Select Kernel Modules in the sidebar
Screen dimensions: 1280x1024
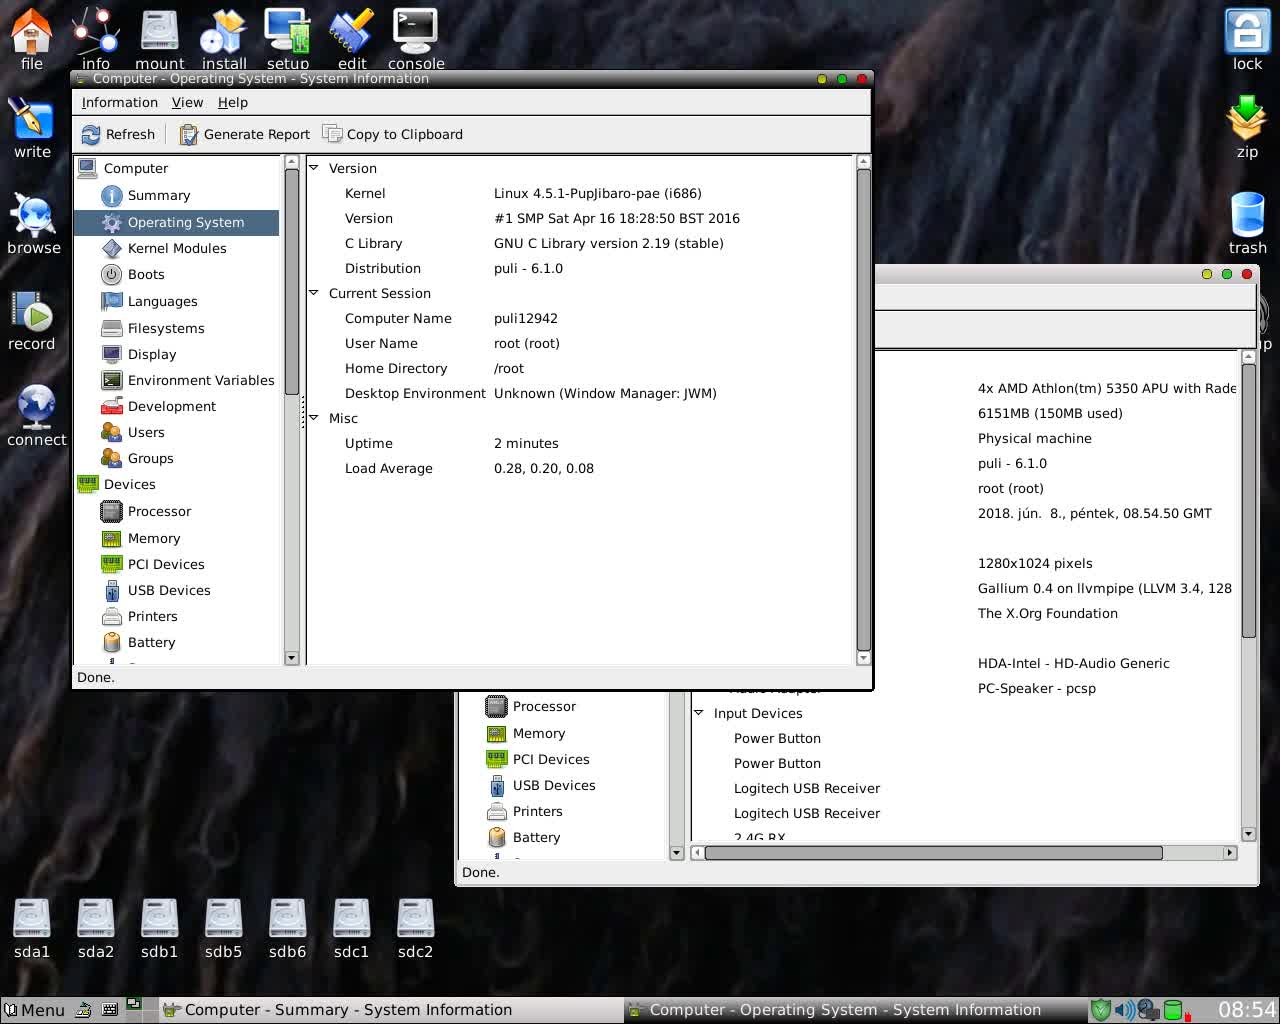[177, 248]
